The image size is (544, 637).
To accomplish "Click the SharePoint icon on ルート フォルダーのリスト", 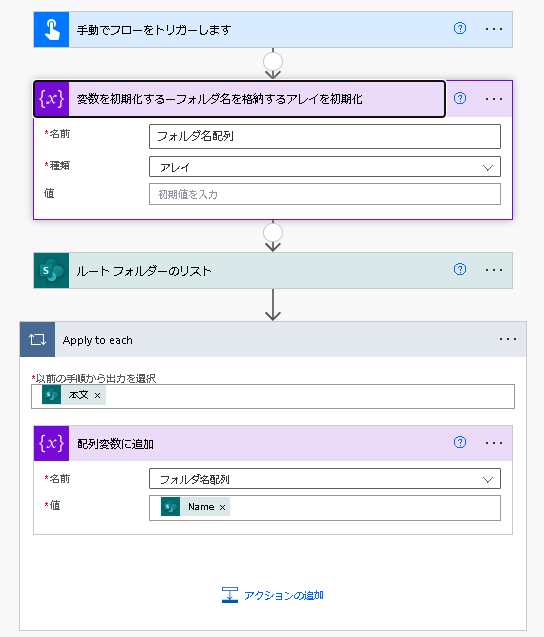I will tap(52, 271).
